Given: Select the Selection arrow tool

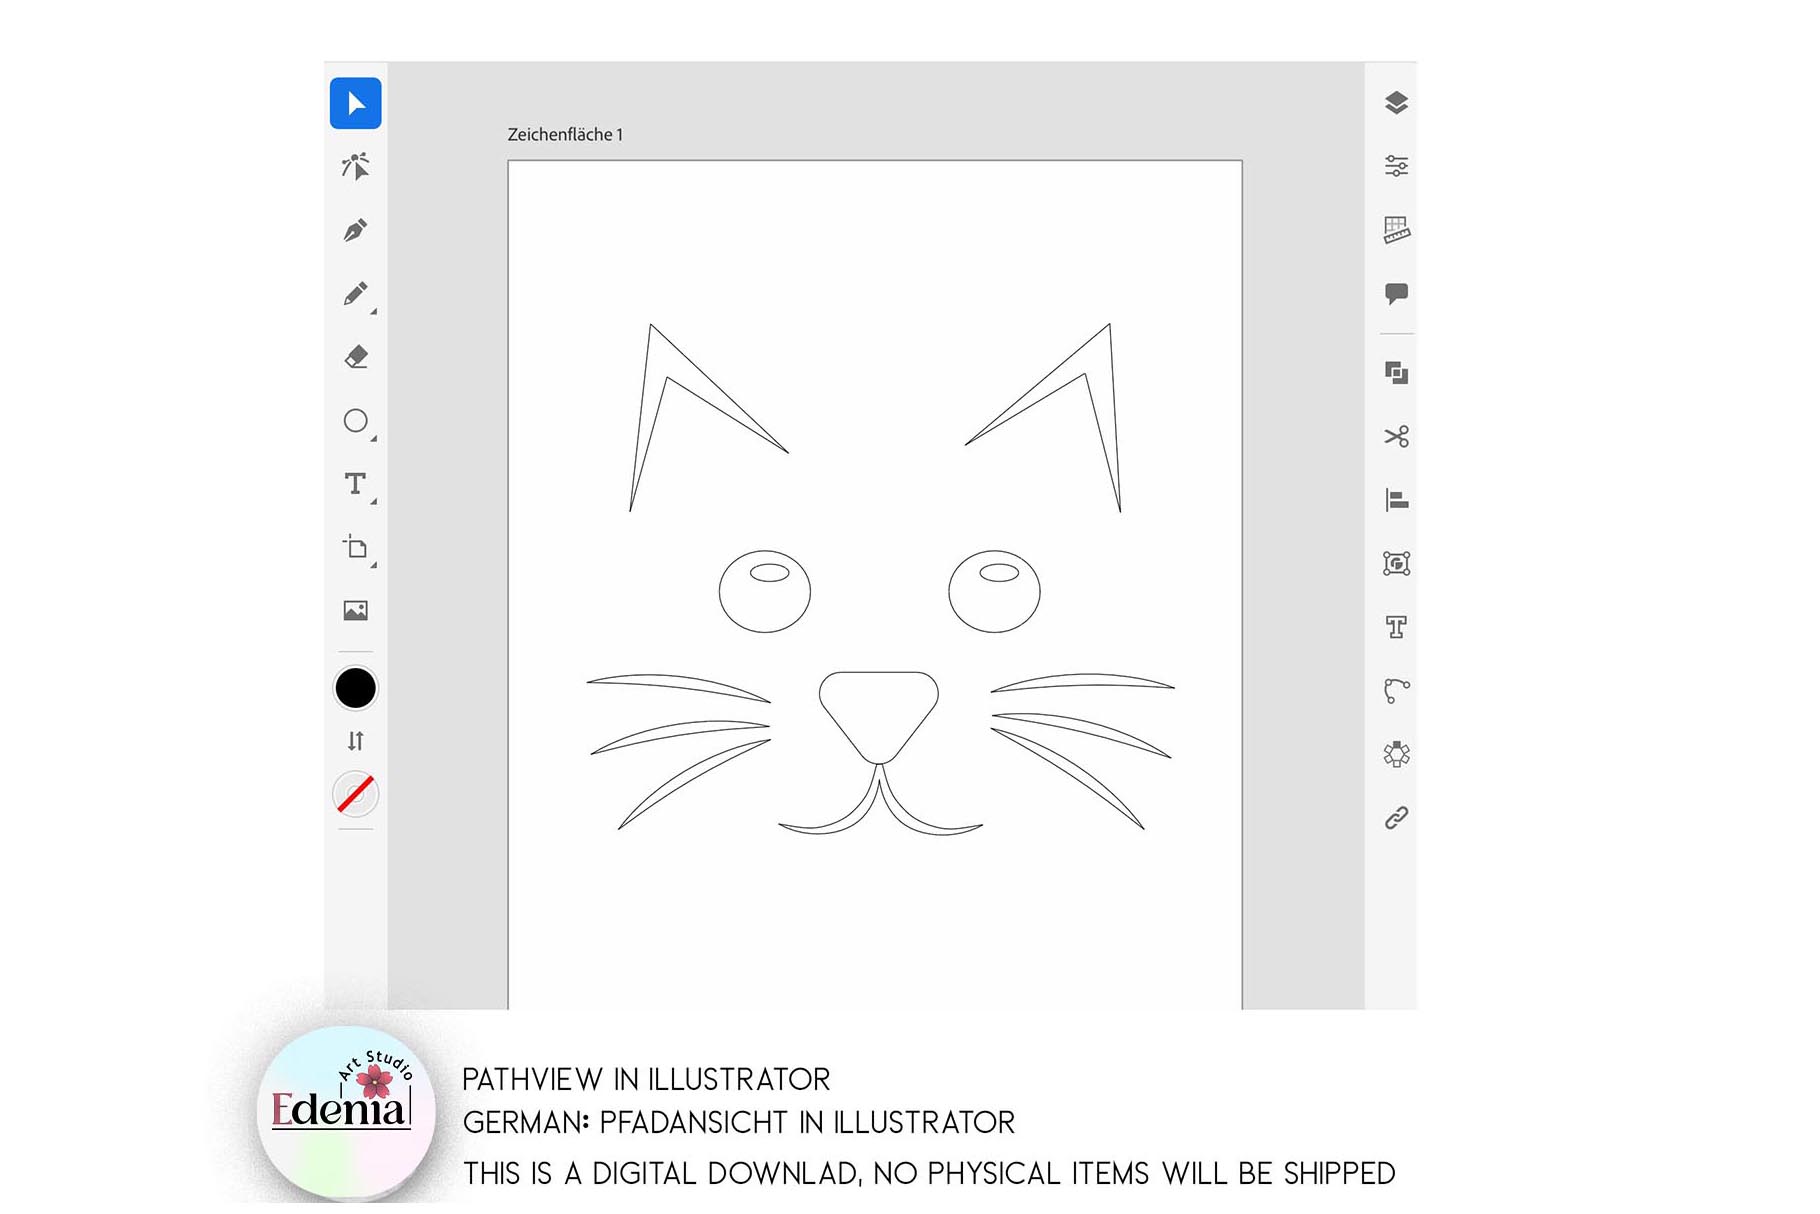Looking at the screenshot, I should coord(355,103).
